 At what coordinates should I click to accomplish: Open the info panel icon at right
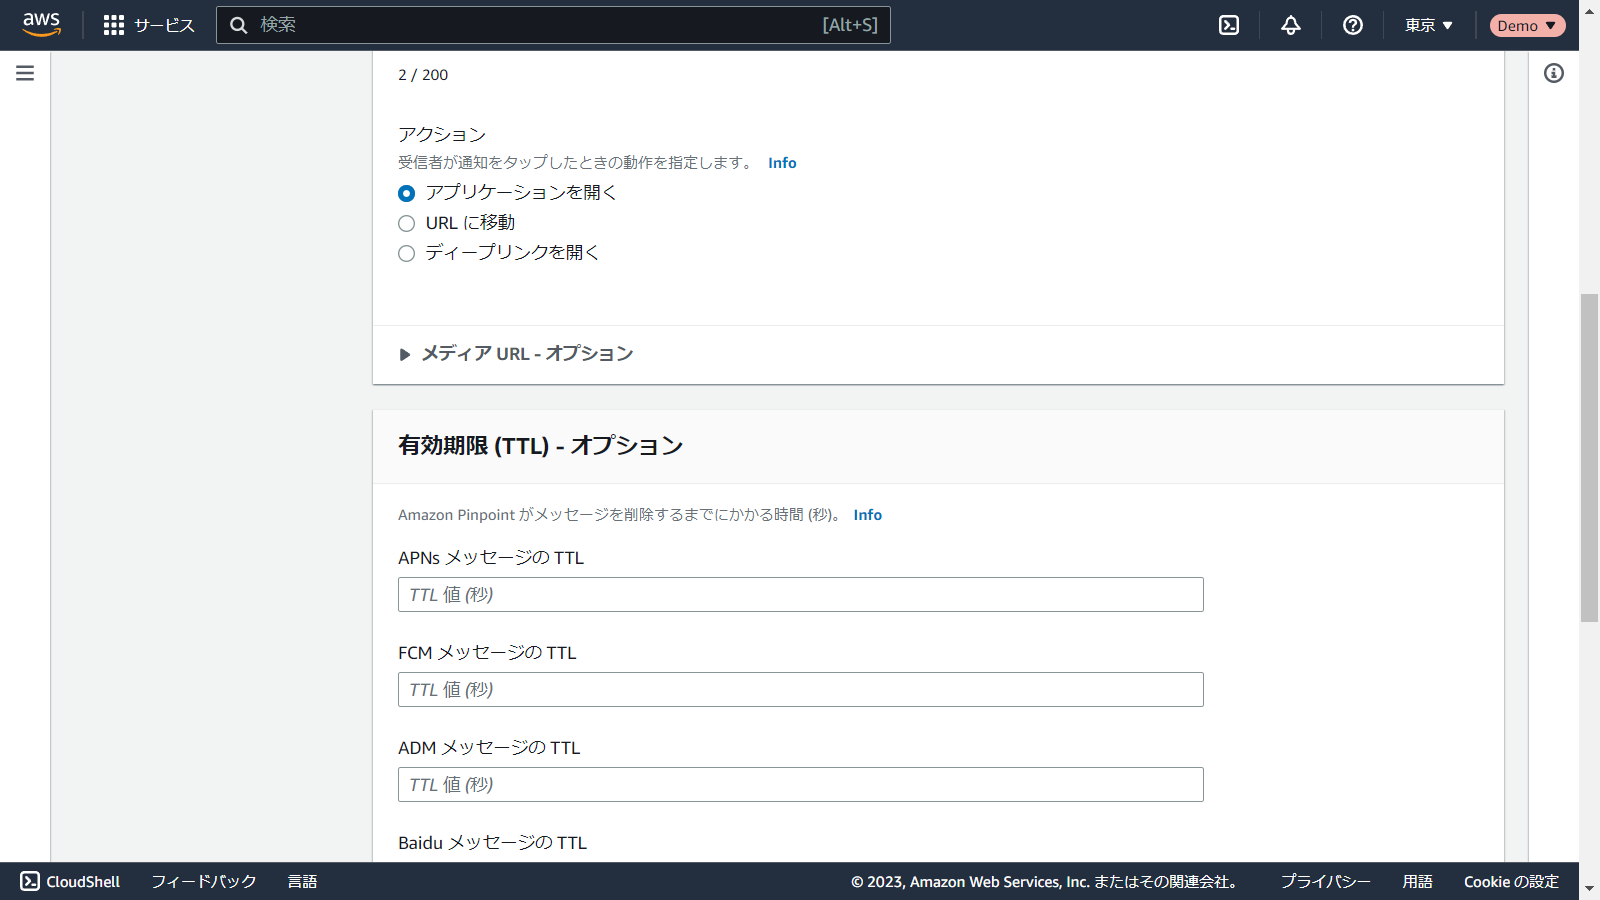[x=1553, y=73]
